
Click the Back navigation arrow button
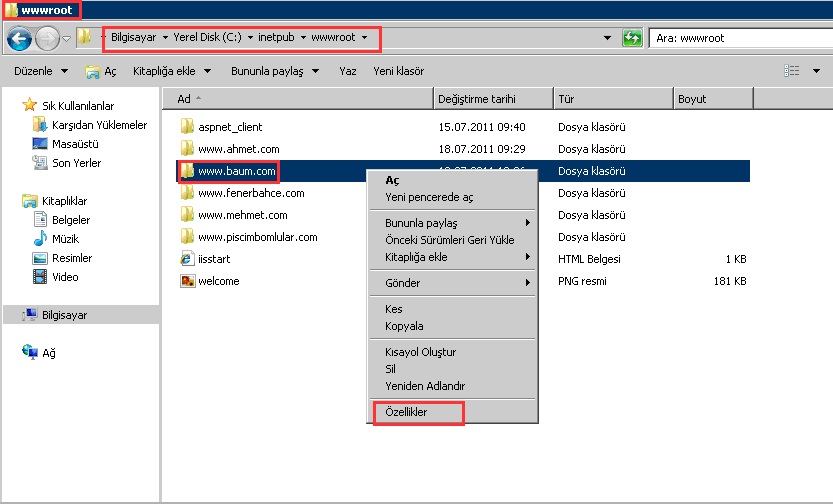(x=20, y=38)
